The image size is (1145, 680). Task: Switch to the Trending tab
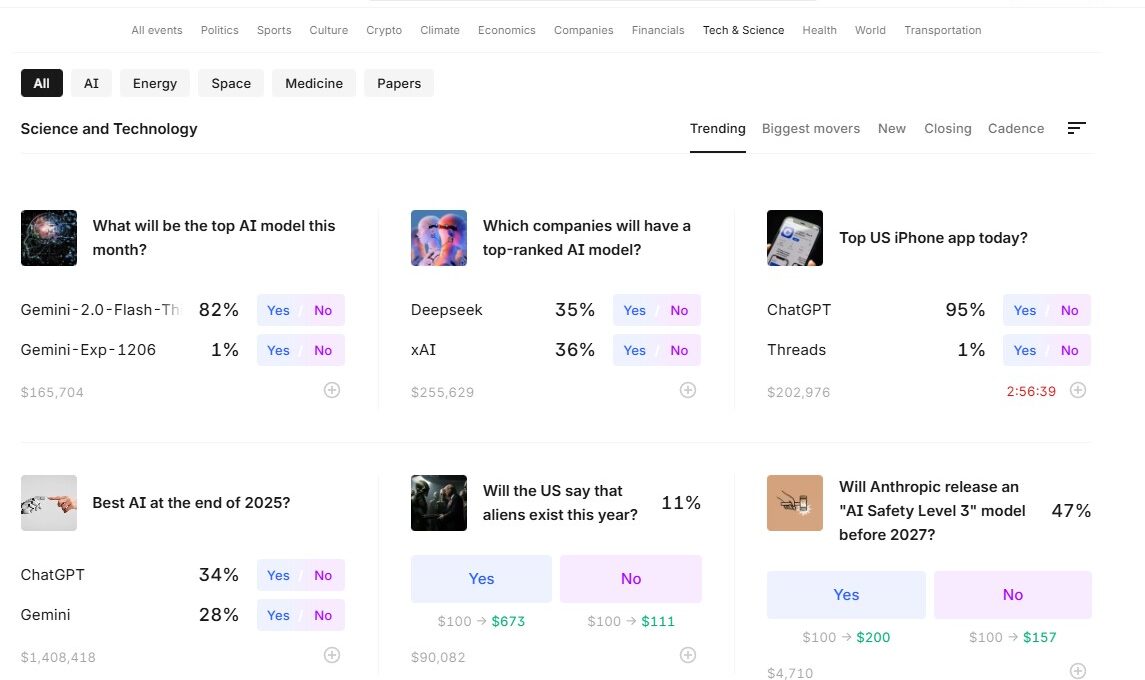coord(718,129)
